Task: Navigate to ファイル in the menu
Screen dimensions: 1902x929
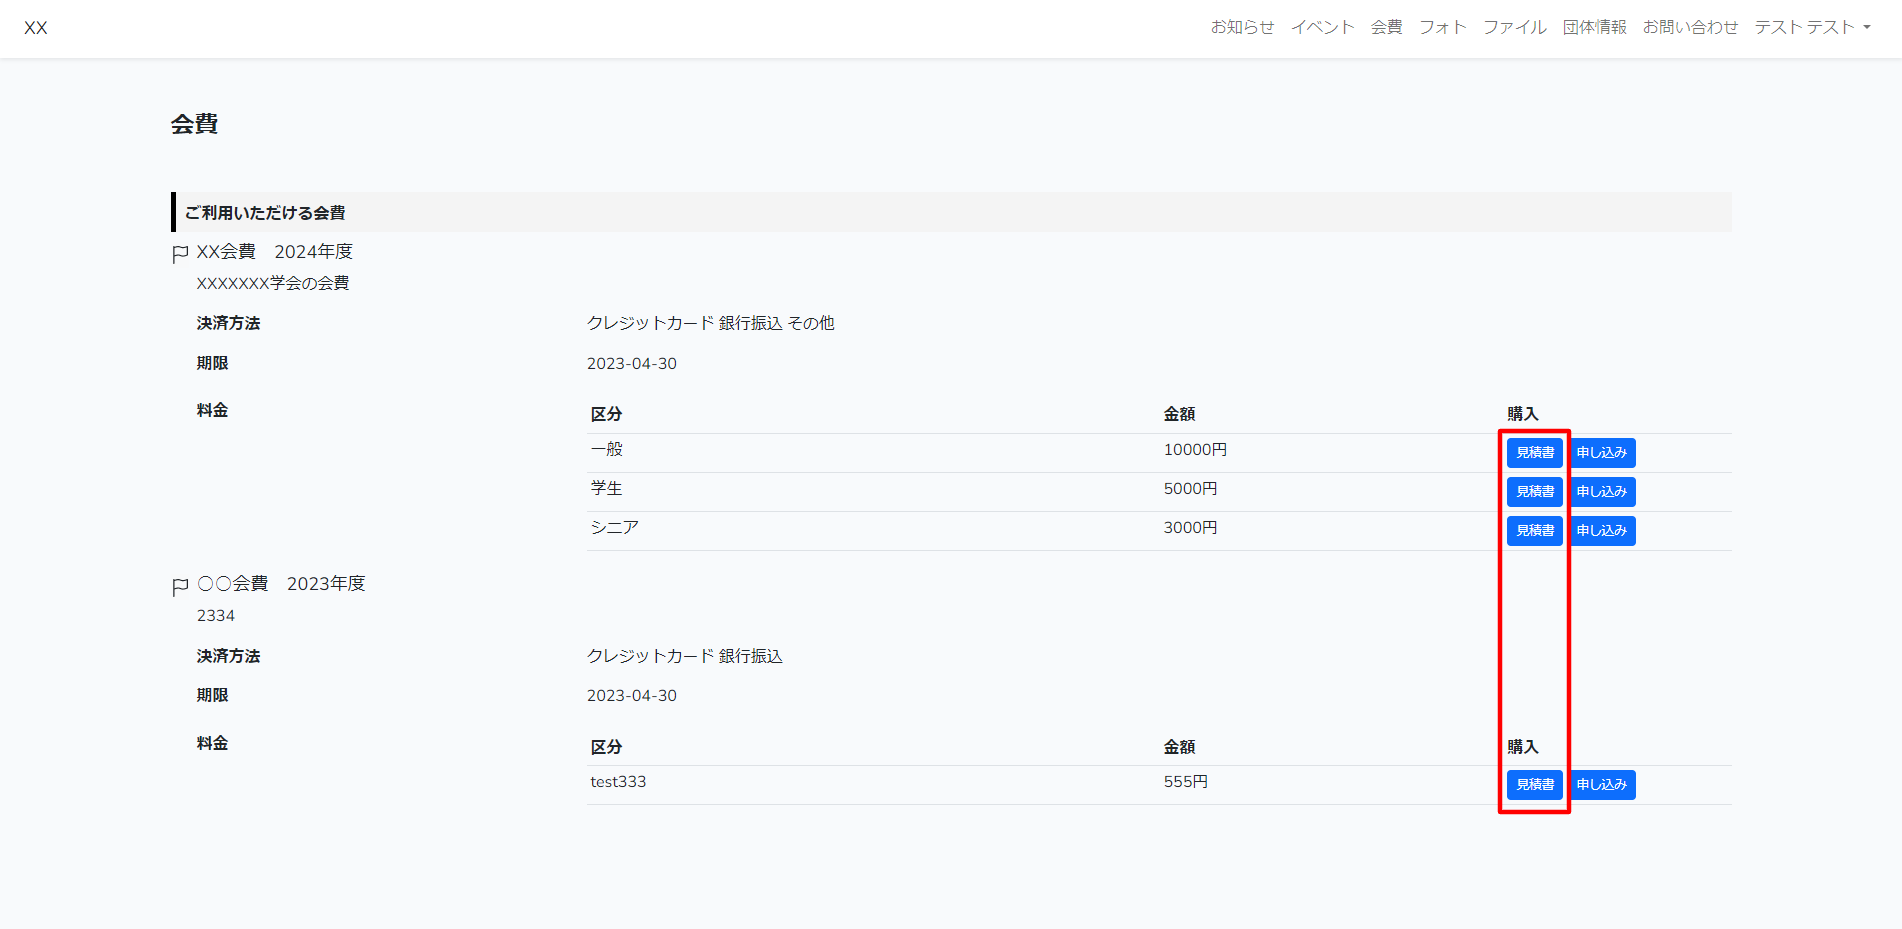Action: point(1514,27)
